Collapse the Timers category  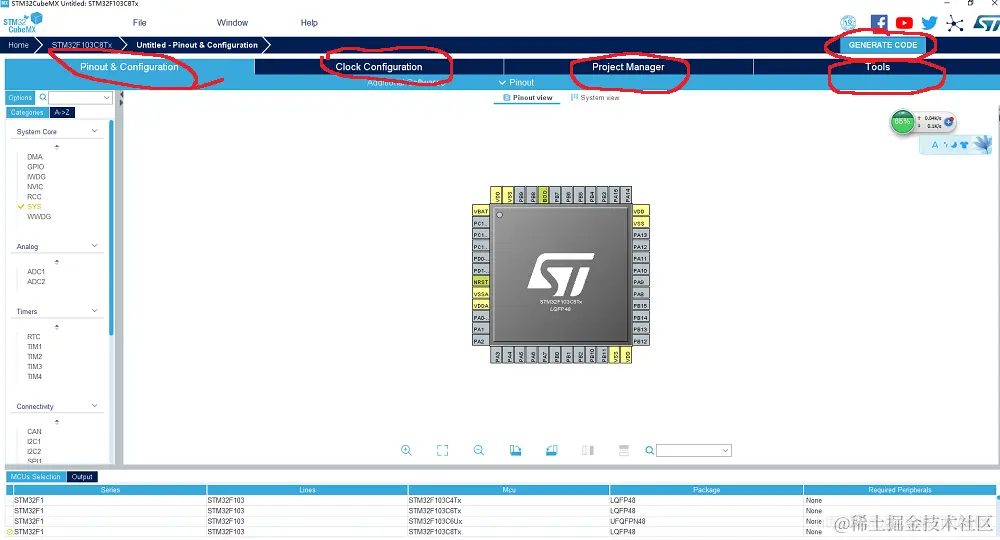pyautogui.click(x=94, y=311)
